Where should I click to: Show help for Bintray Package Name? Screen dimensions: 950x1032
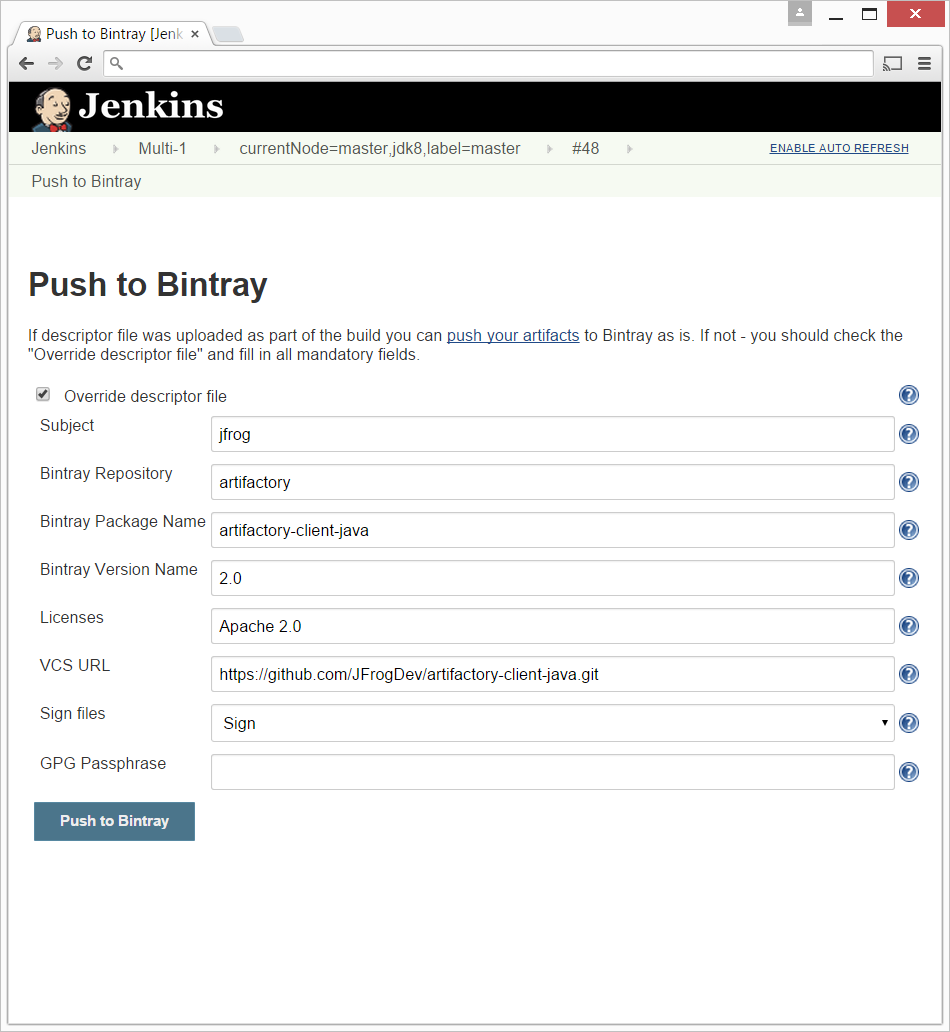[908, 530]
